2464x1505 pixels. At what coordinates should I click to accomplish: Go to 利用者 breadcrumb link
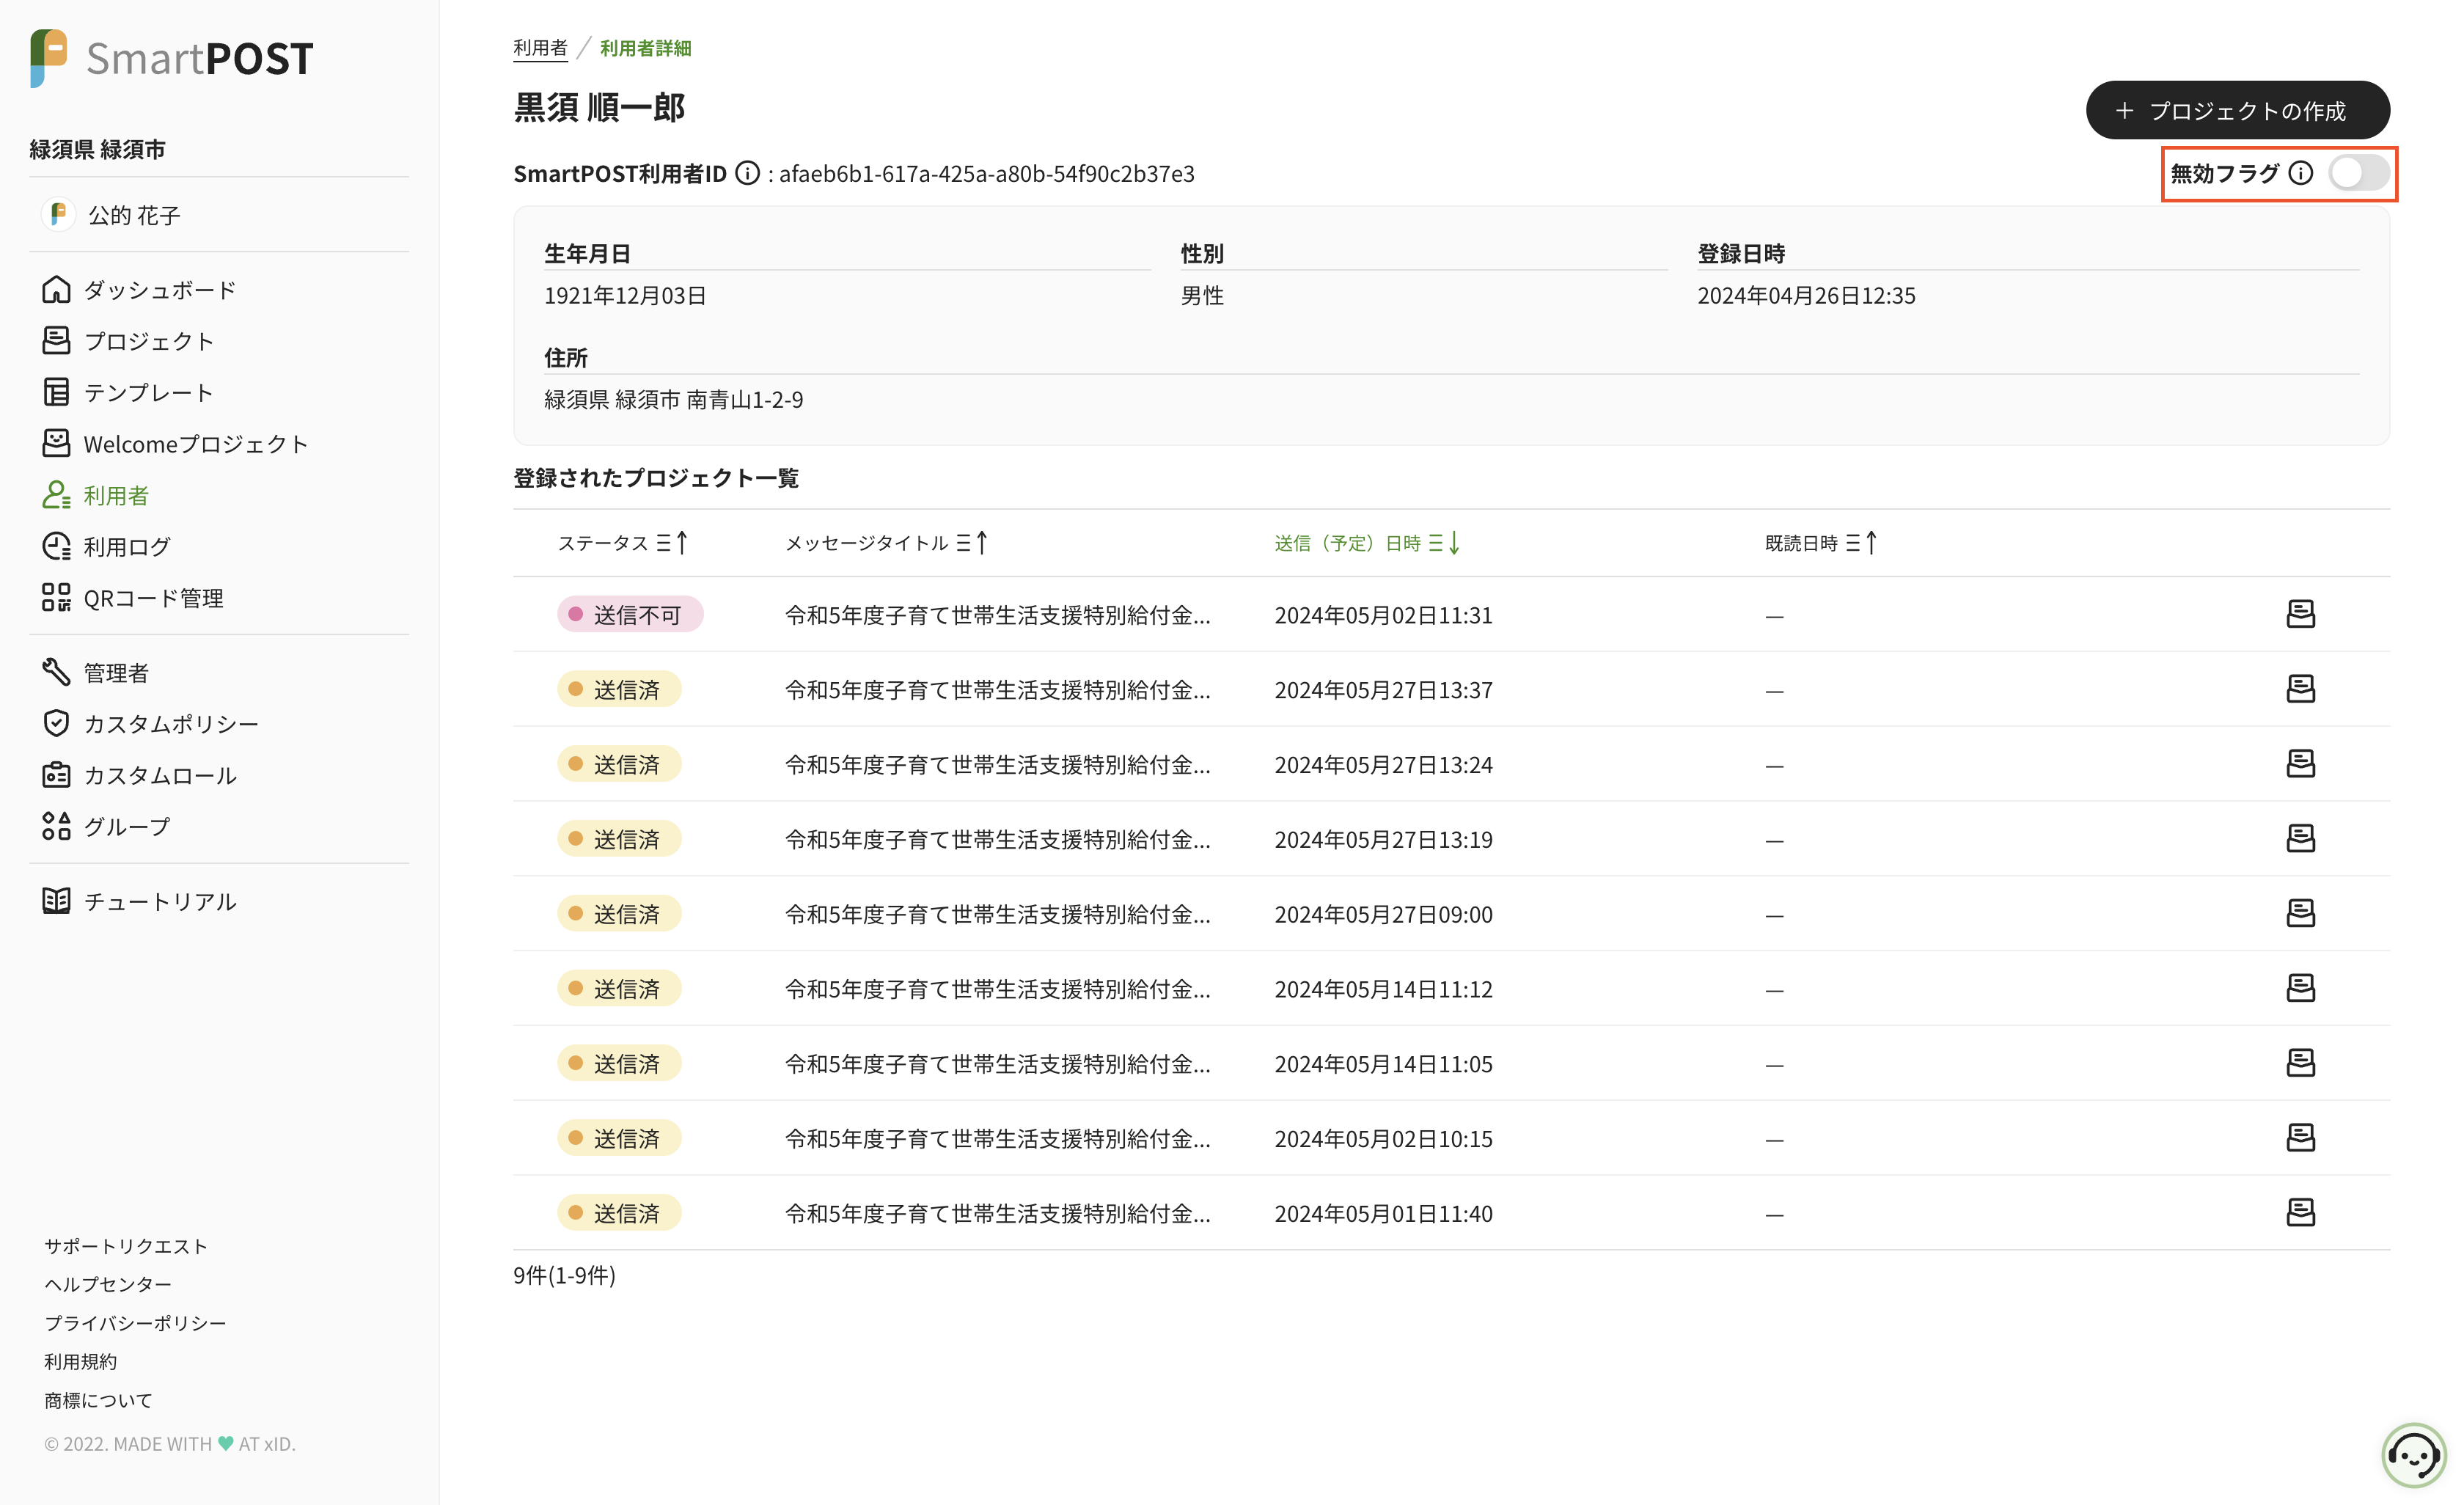540,48
